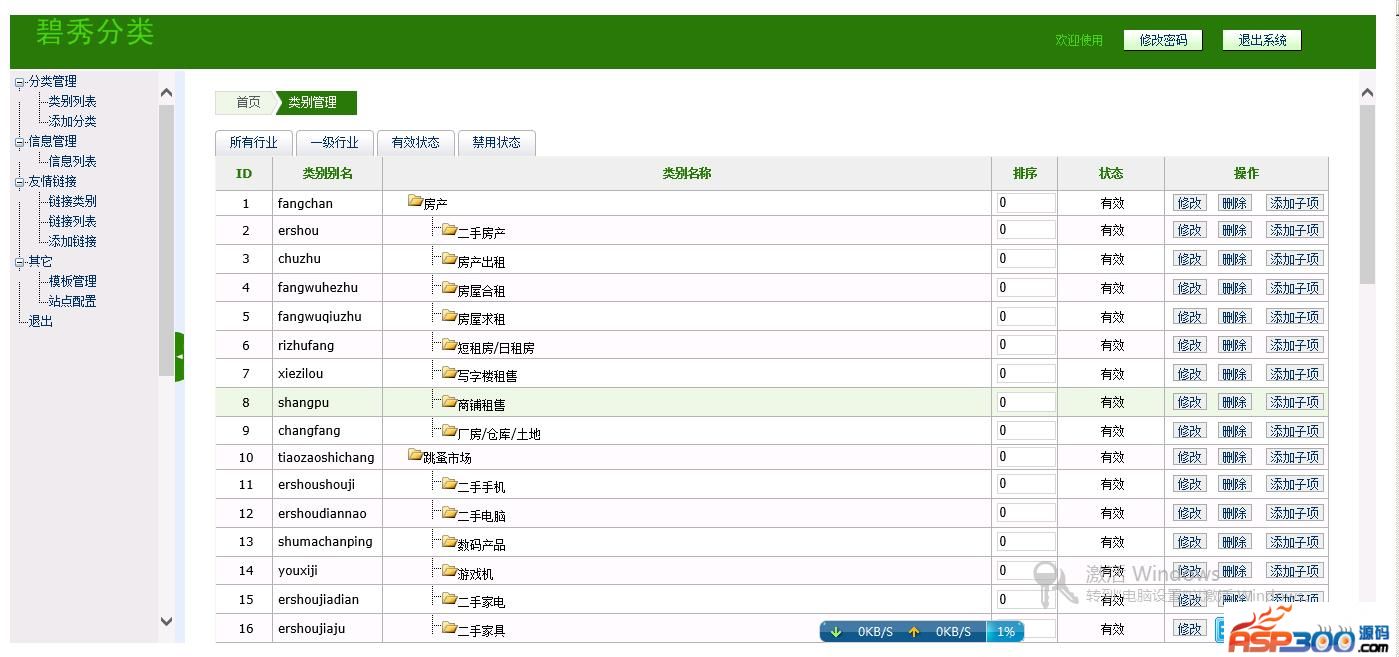Click the folder icon beside 二手家具
The width and height of the screenshot is (1399, 657).
coord(449,628)
